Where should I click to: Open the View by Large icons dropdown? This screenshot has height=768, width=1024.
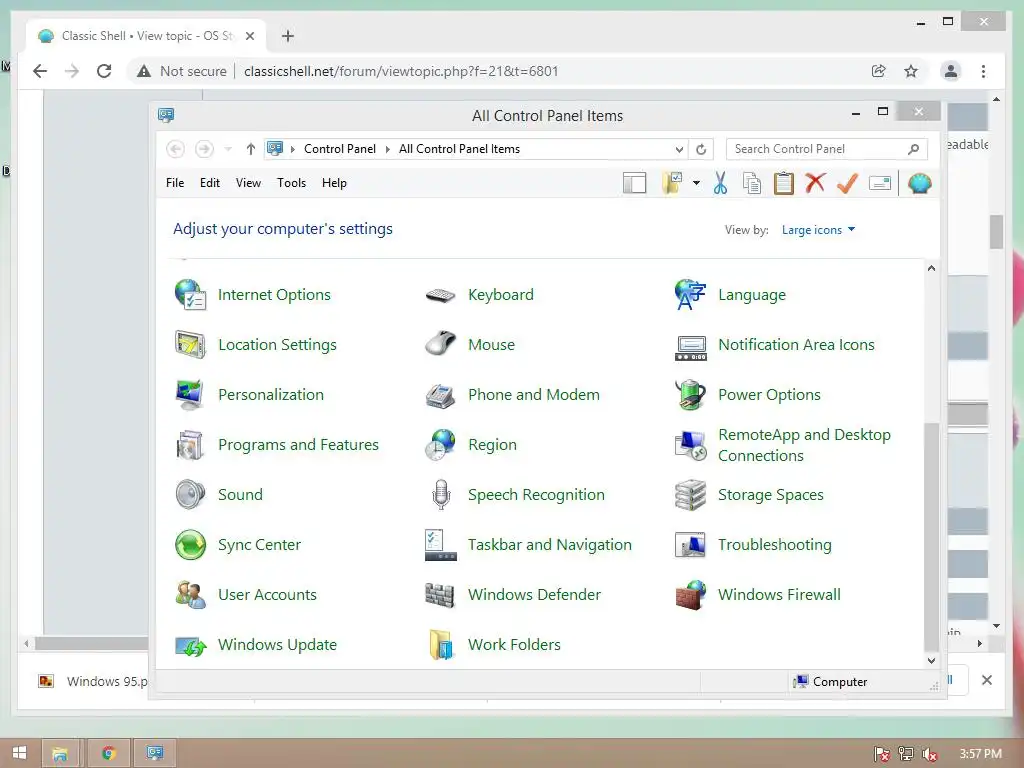818,230
